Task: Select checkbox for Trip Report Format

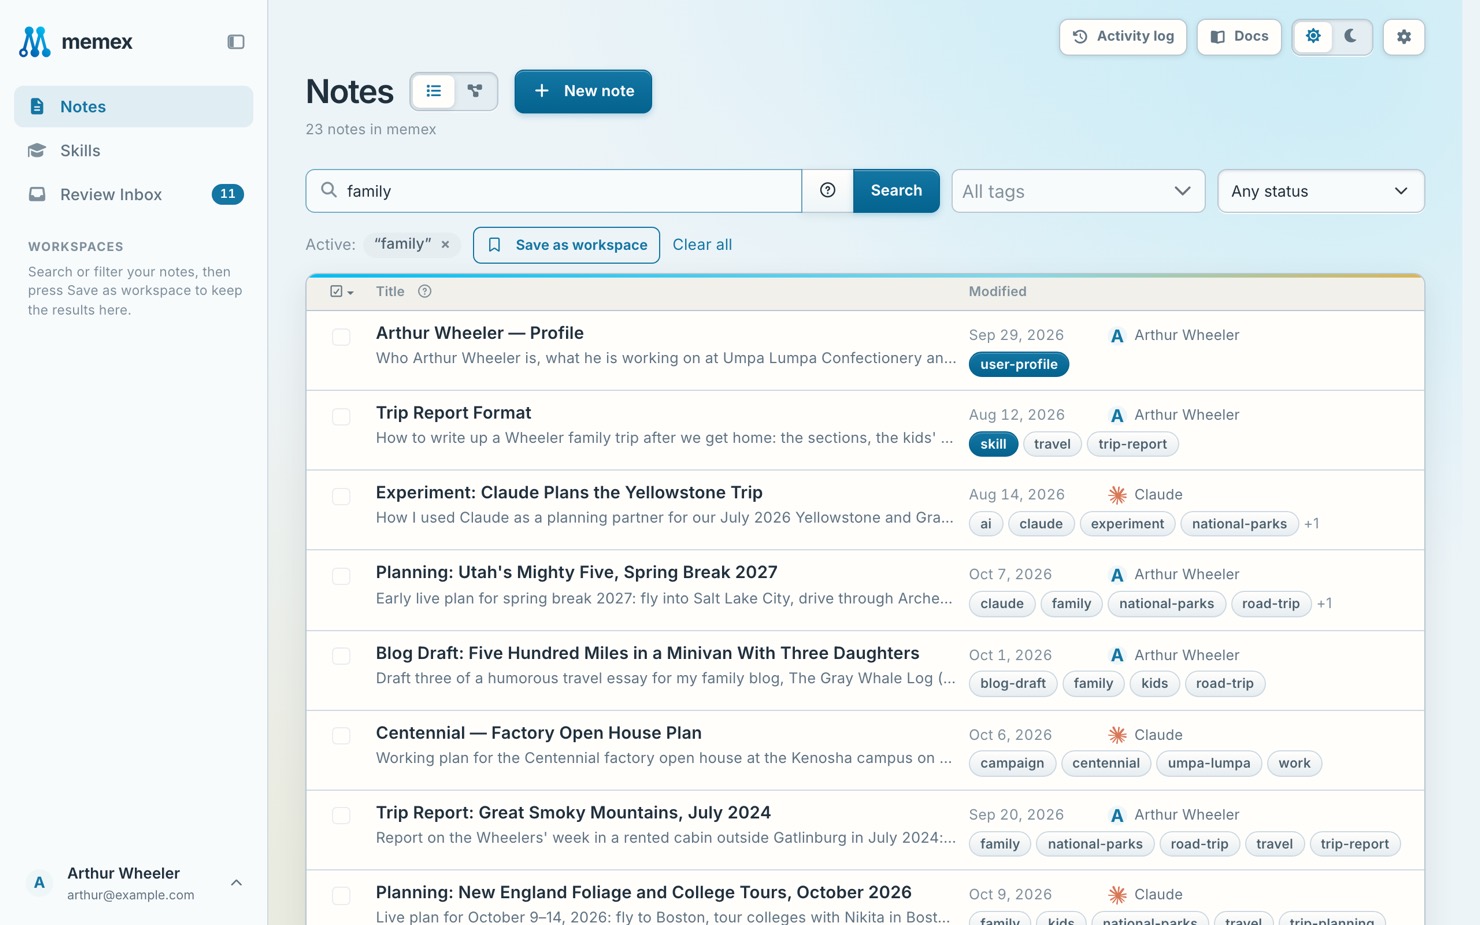Action: pyautogui.click(x=341, y=417)
